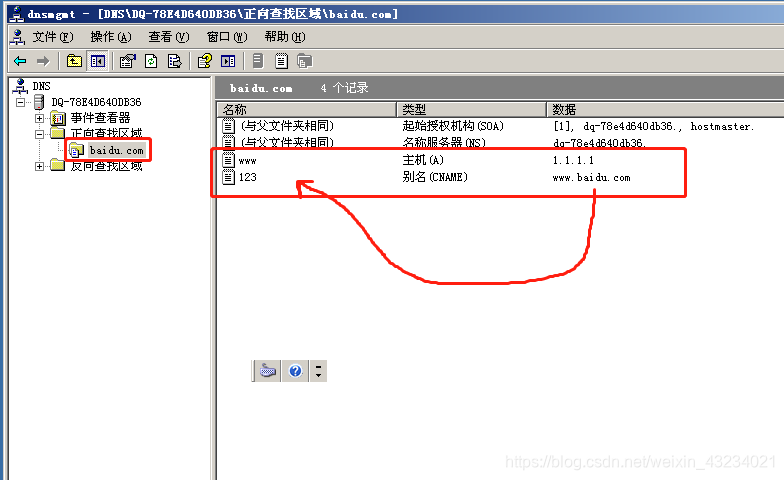Select 反向查找区域 folder in tree

click(x=106, y=166)
